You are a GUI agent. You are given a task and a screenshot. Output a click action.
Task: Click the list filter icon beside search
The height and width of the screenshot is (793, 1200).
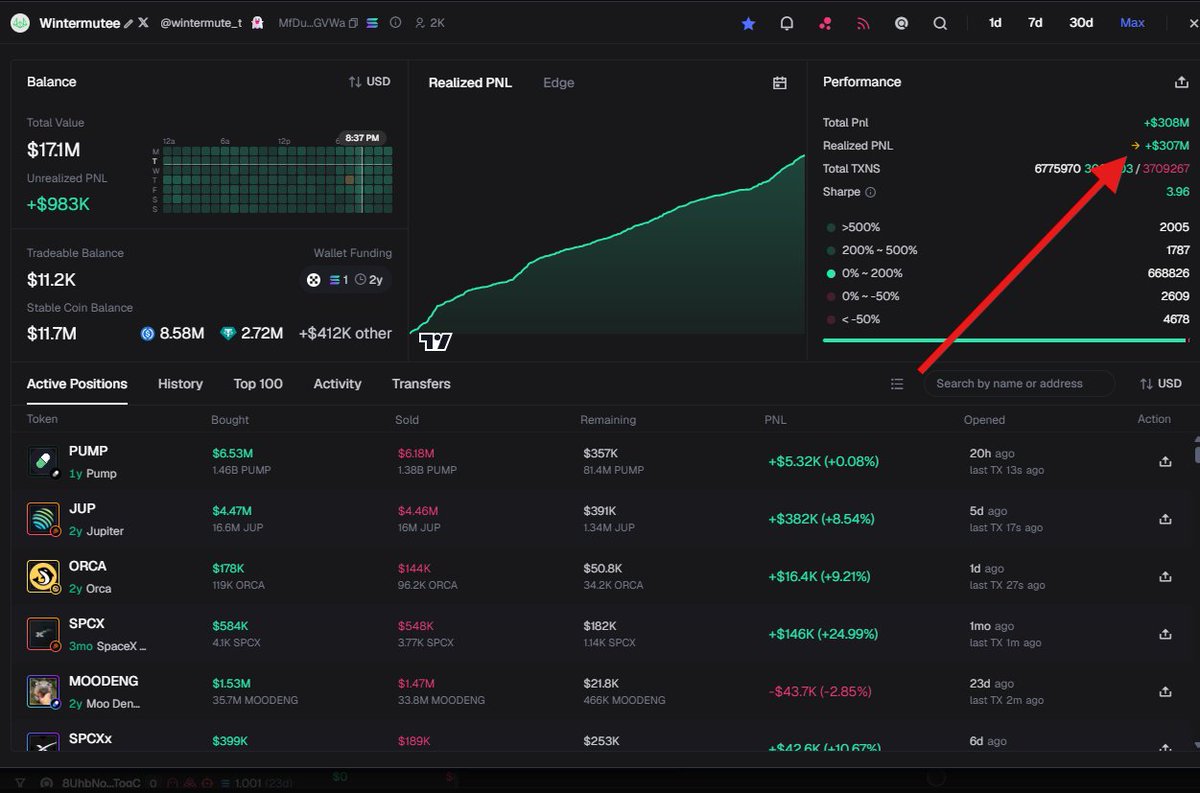pyautogui.click(x=897, y=384)
